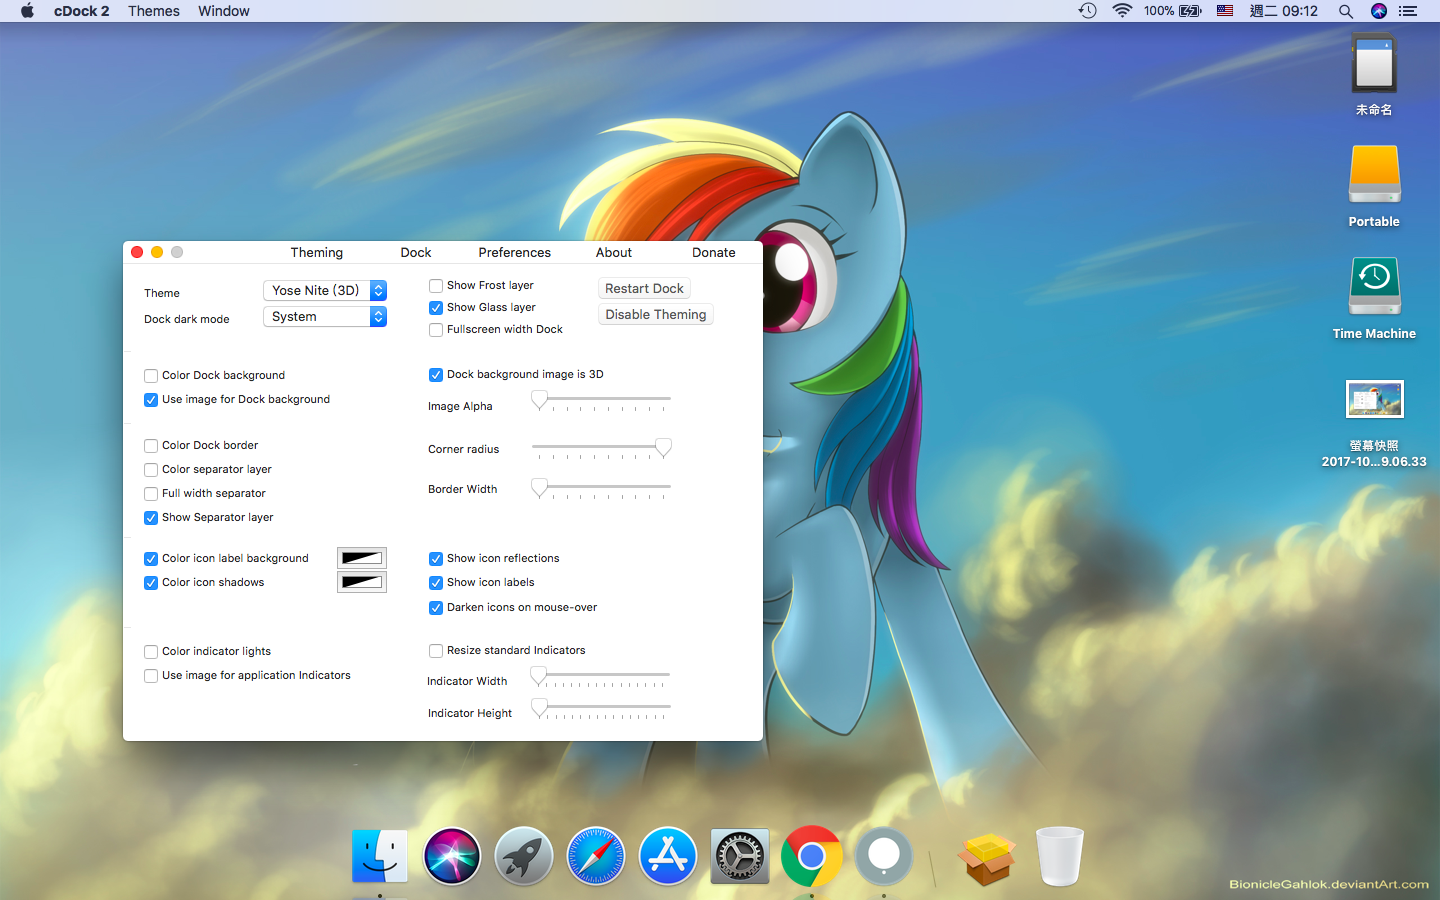Click the cDock app icon in Dock
Viewport: 1440px width, 900px height.
884,856
